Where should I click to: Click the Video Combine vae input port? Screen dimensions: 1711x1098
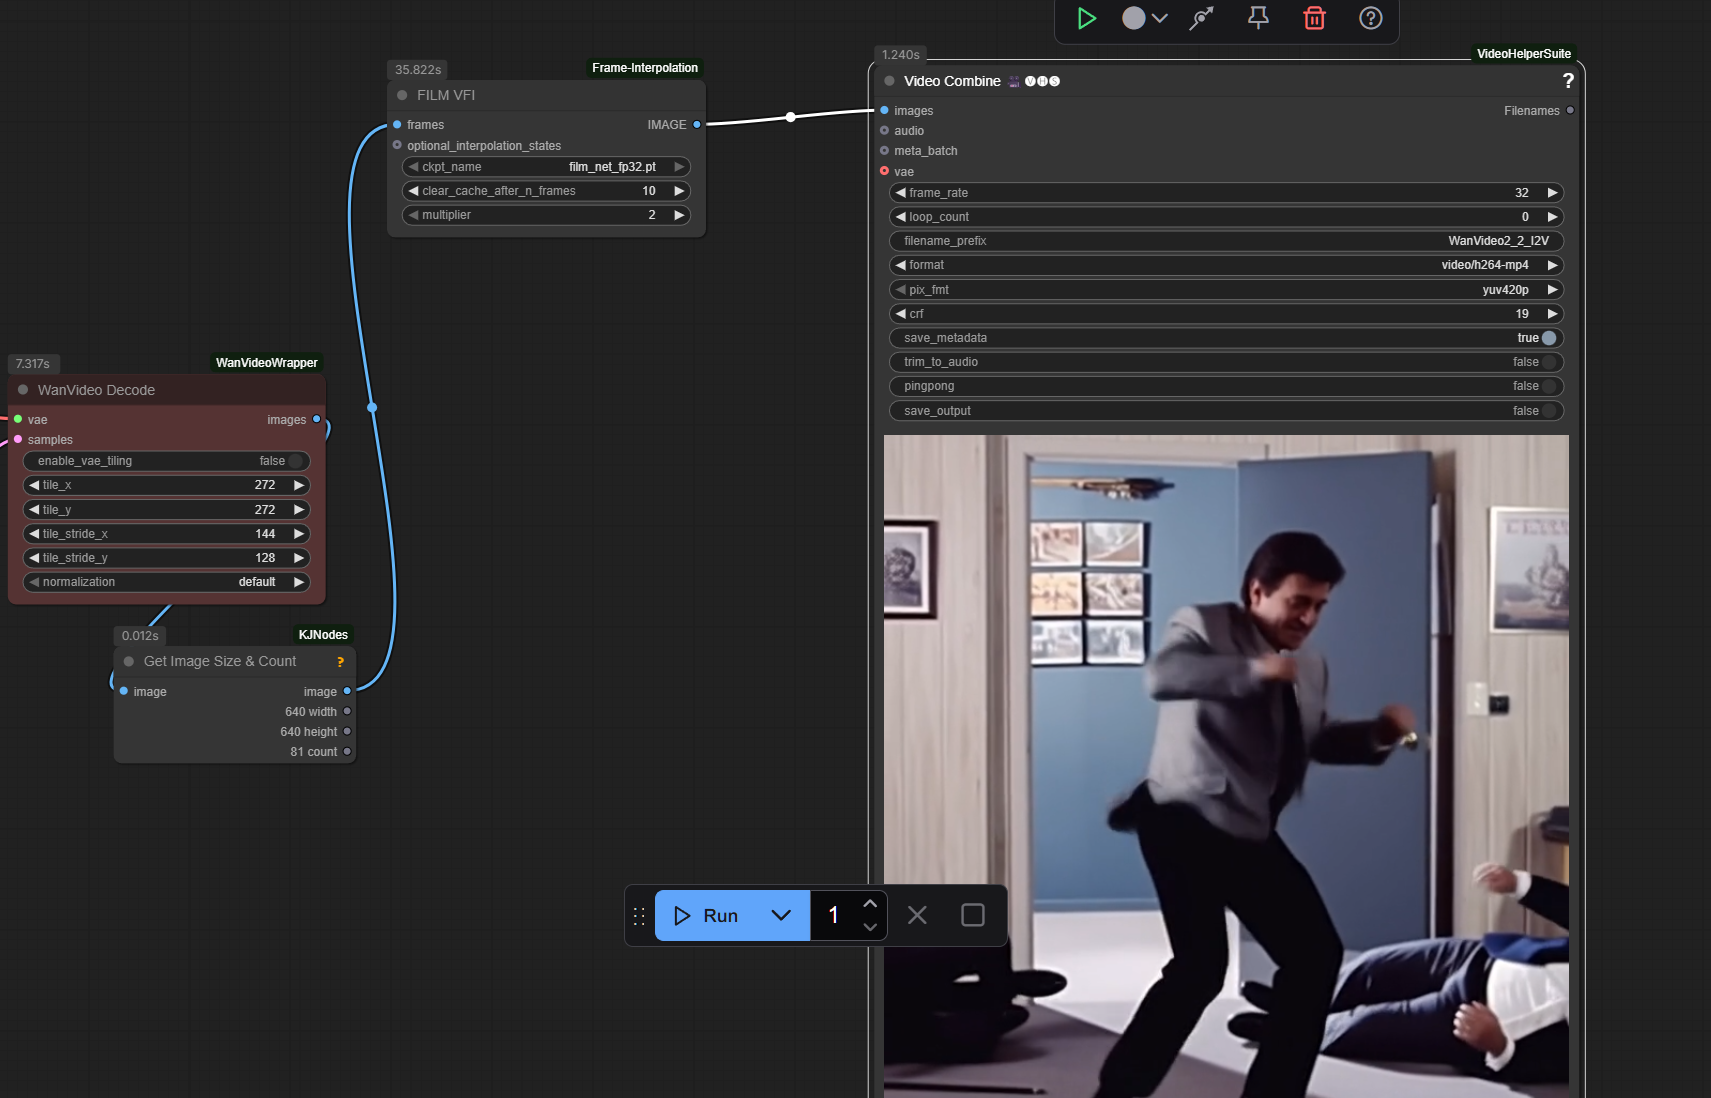[884, 171]
